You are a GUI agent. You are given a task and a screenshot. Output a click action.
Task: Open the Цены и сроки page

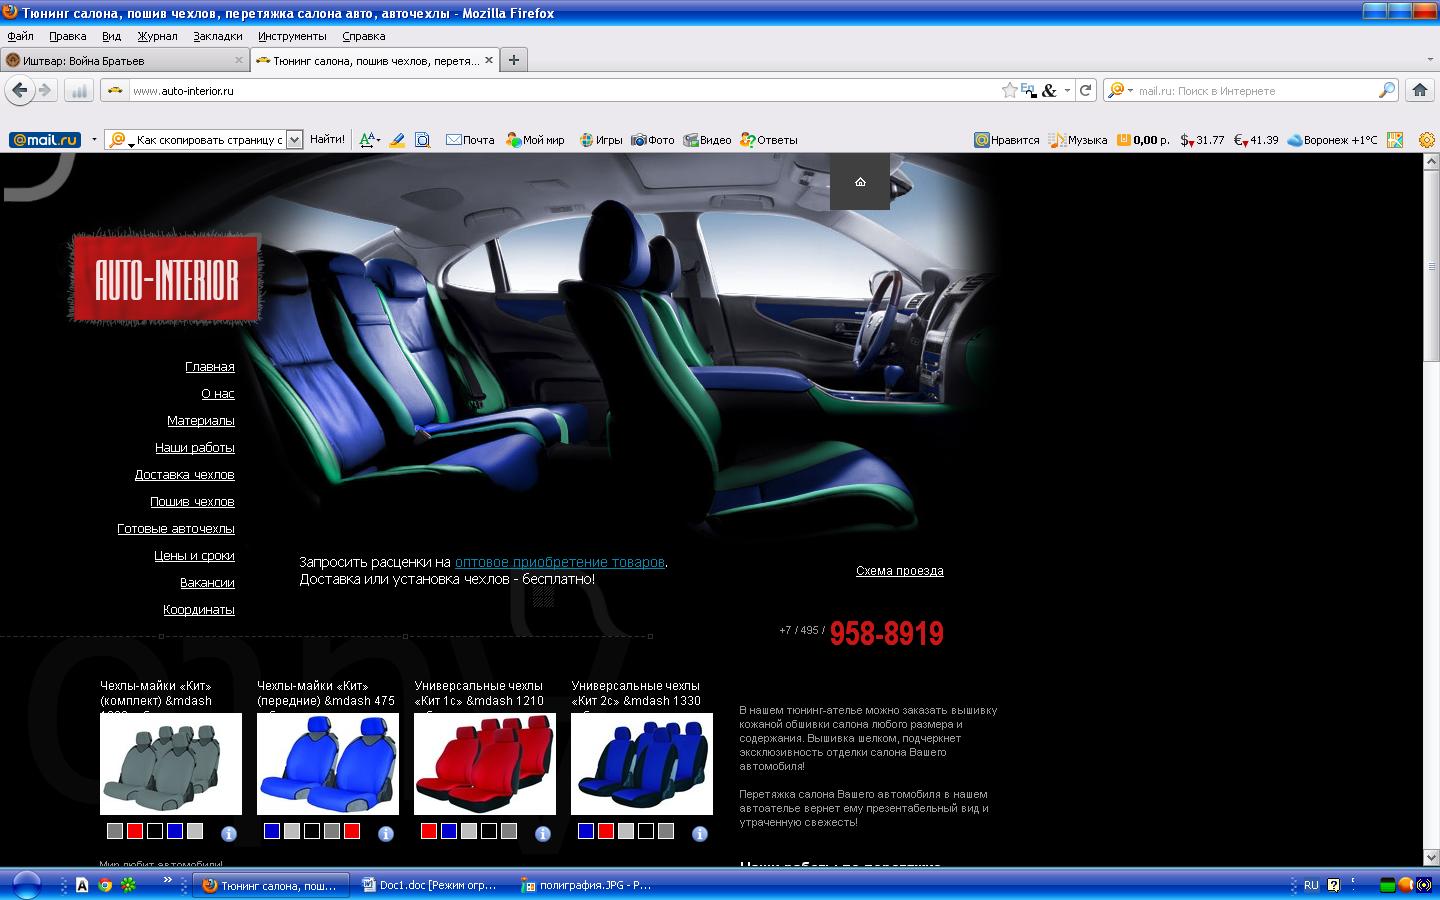(194, 556)
